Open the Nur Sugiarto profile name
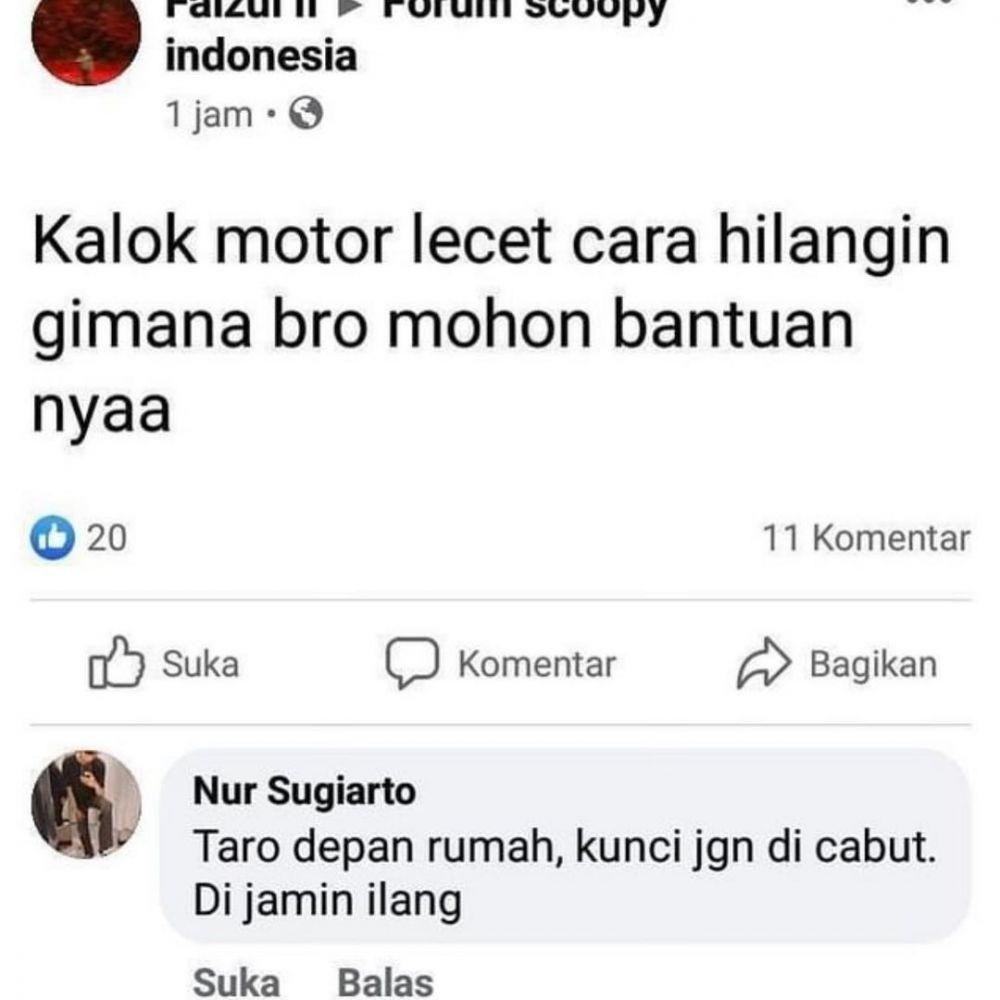Screen dimensions: 1000x1000 304,791
